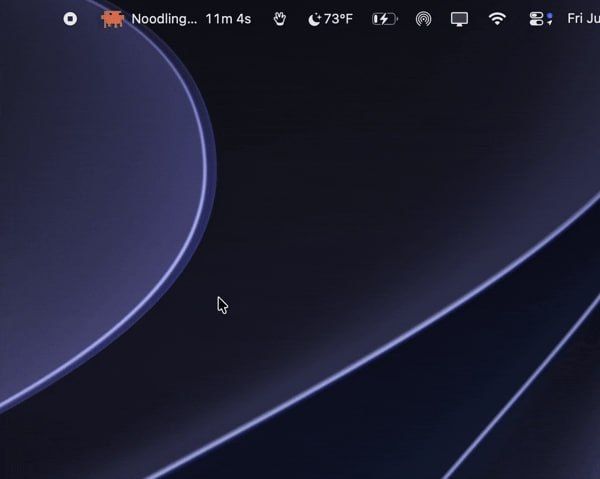Open the display mirroring icon

(x=459, y=19)
